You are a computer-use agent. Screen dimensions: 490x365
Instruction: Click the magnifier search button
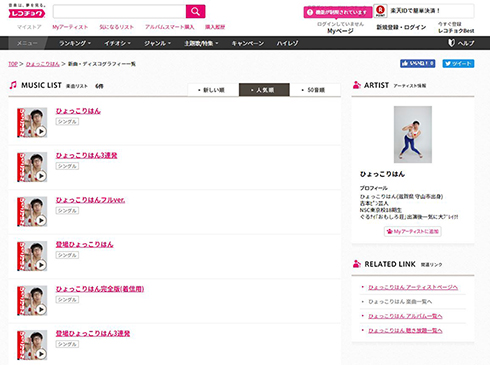point(195,12)
